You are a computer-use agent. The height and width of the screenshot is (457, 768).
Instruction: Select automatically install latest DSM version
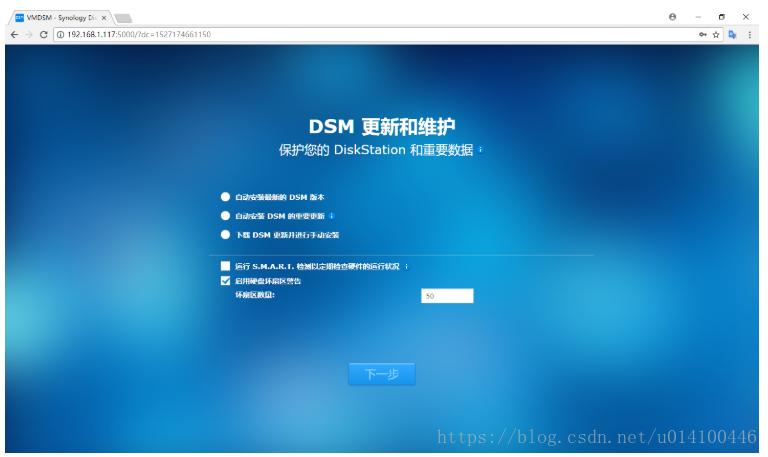(225, 197)
